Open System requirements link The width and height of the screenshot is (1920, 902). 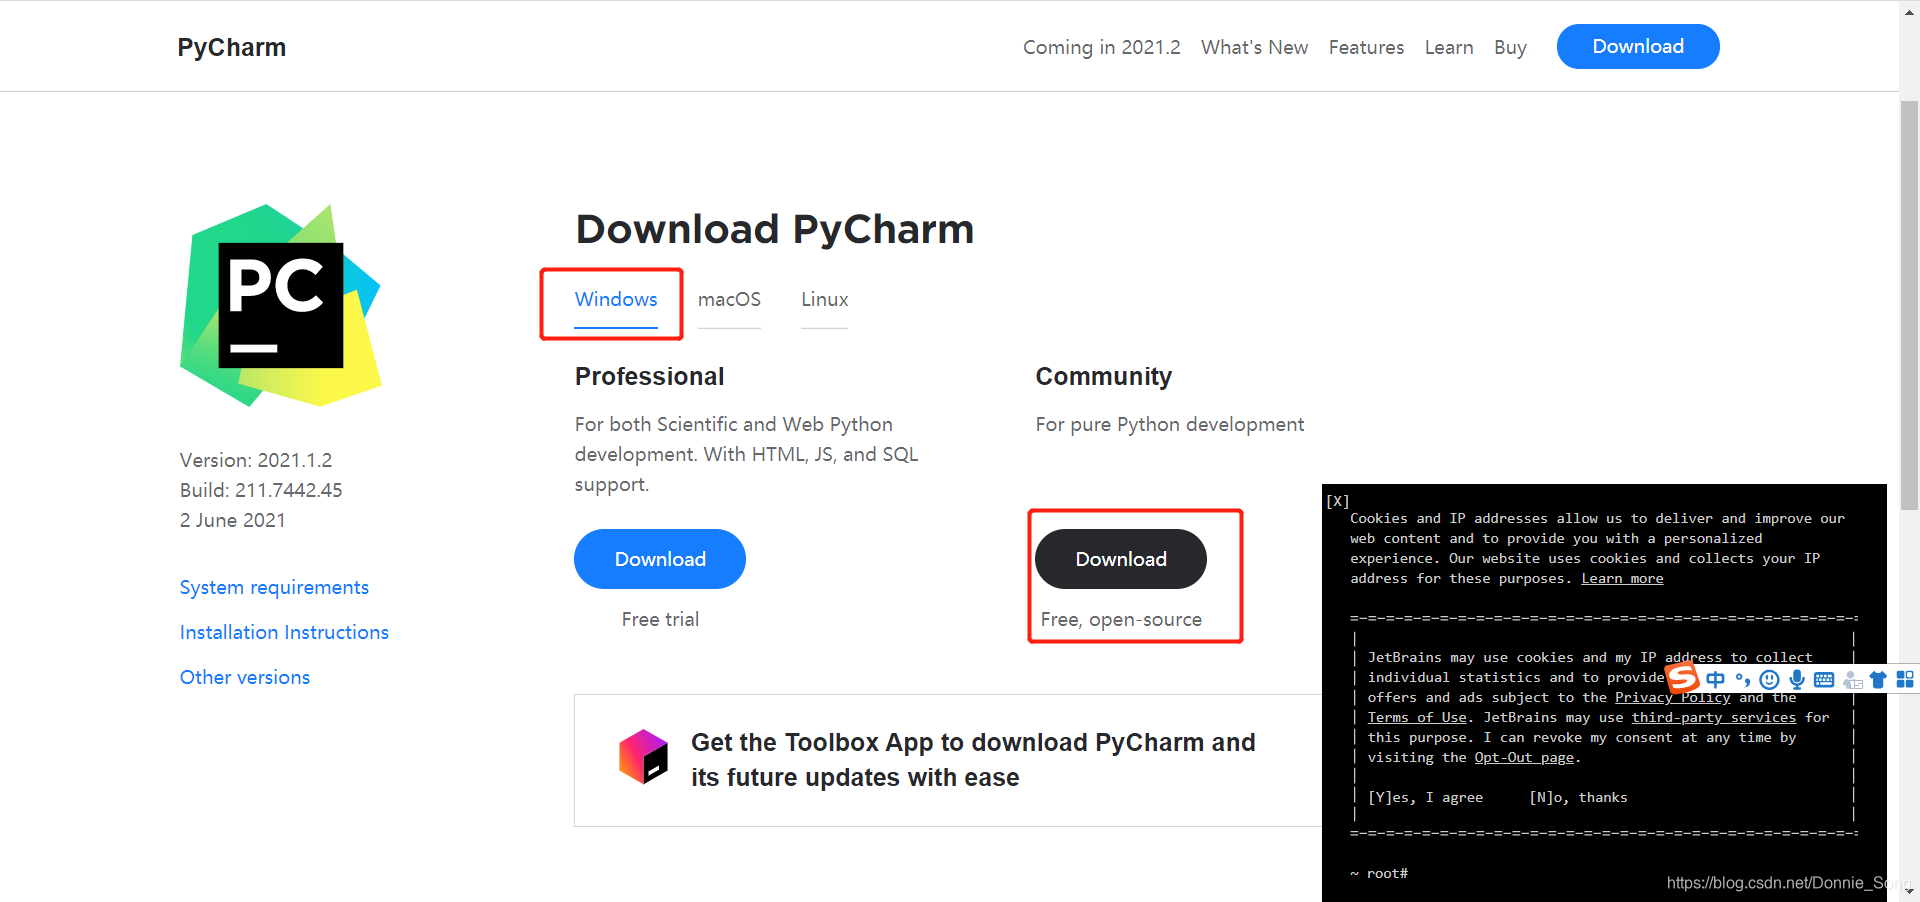[x=274, y=587]
